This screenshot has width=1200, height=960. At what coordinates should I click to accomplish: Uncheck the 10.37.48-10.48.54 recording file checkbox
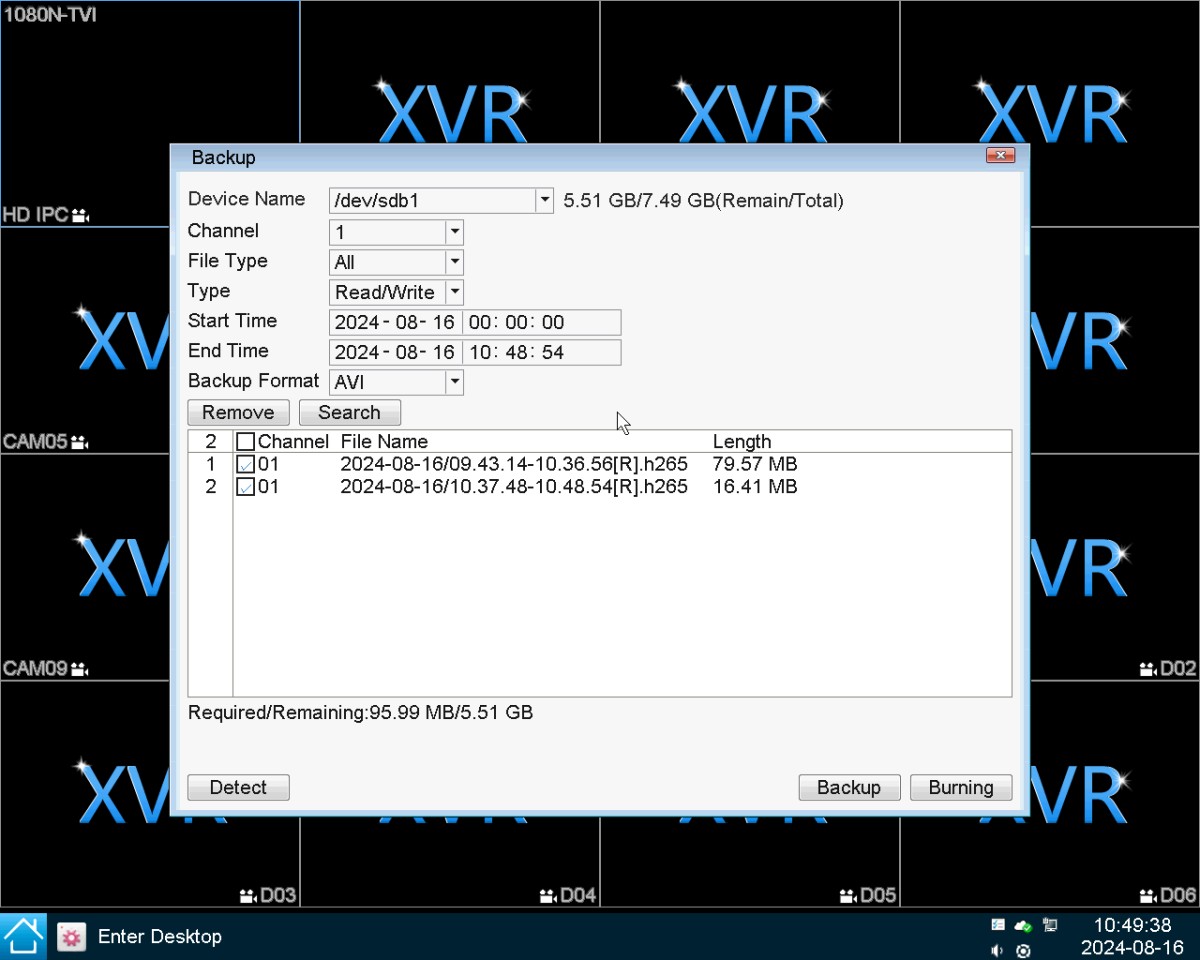coord(246,487)
